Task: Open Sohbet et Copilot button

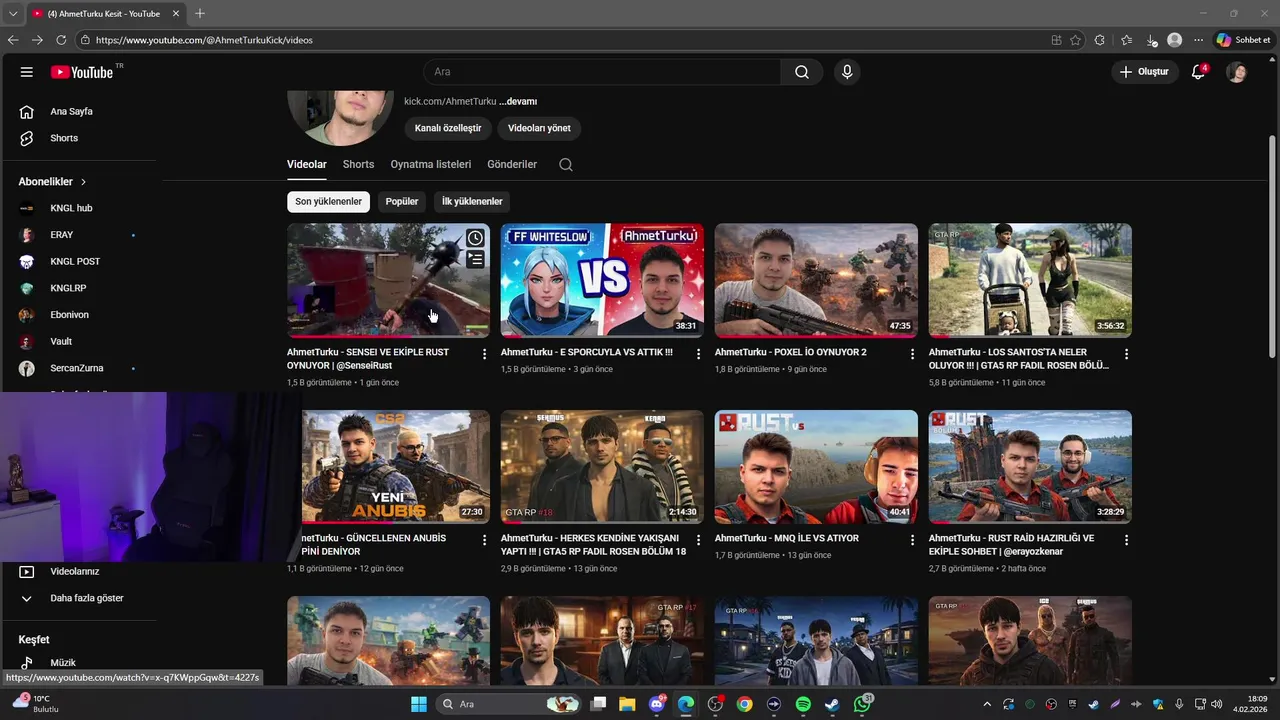Action: 1243,40
